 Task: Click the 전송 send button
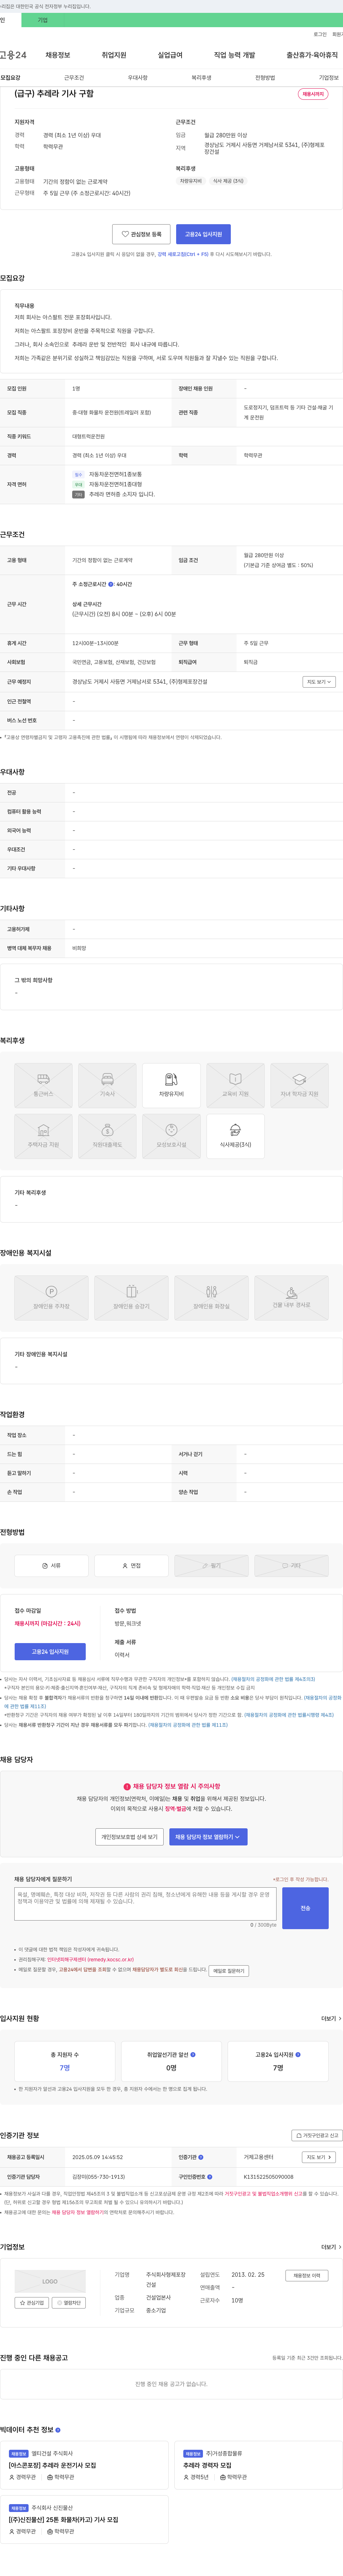point(305,1908)
